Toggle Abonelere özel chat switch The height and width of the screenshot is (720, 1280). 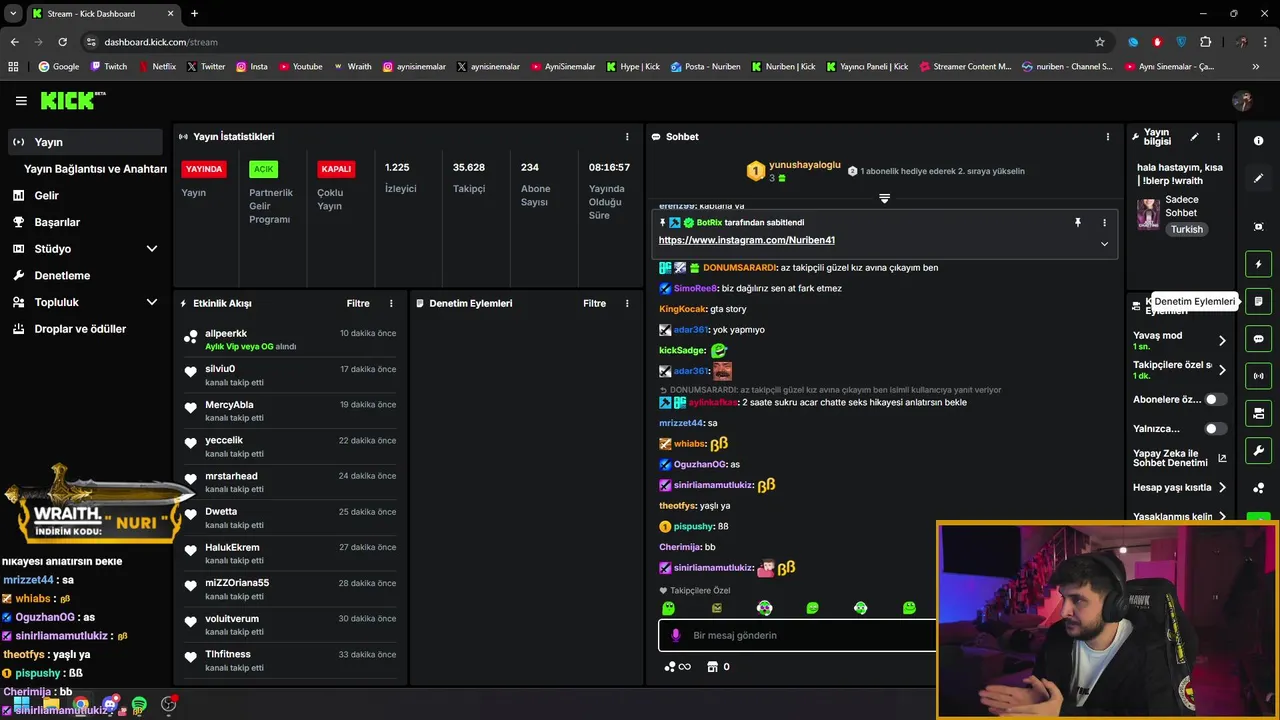[1215, 400]
